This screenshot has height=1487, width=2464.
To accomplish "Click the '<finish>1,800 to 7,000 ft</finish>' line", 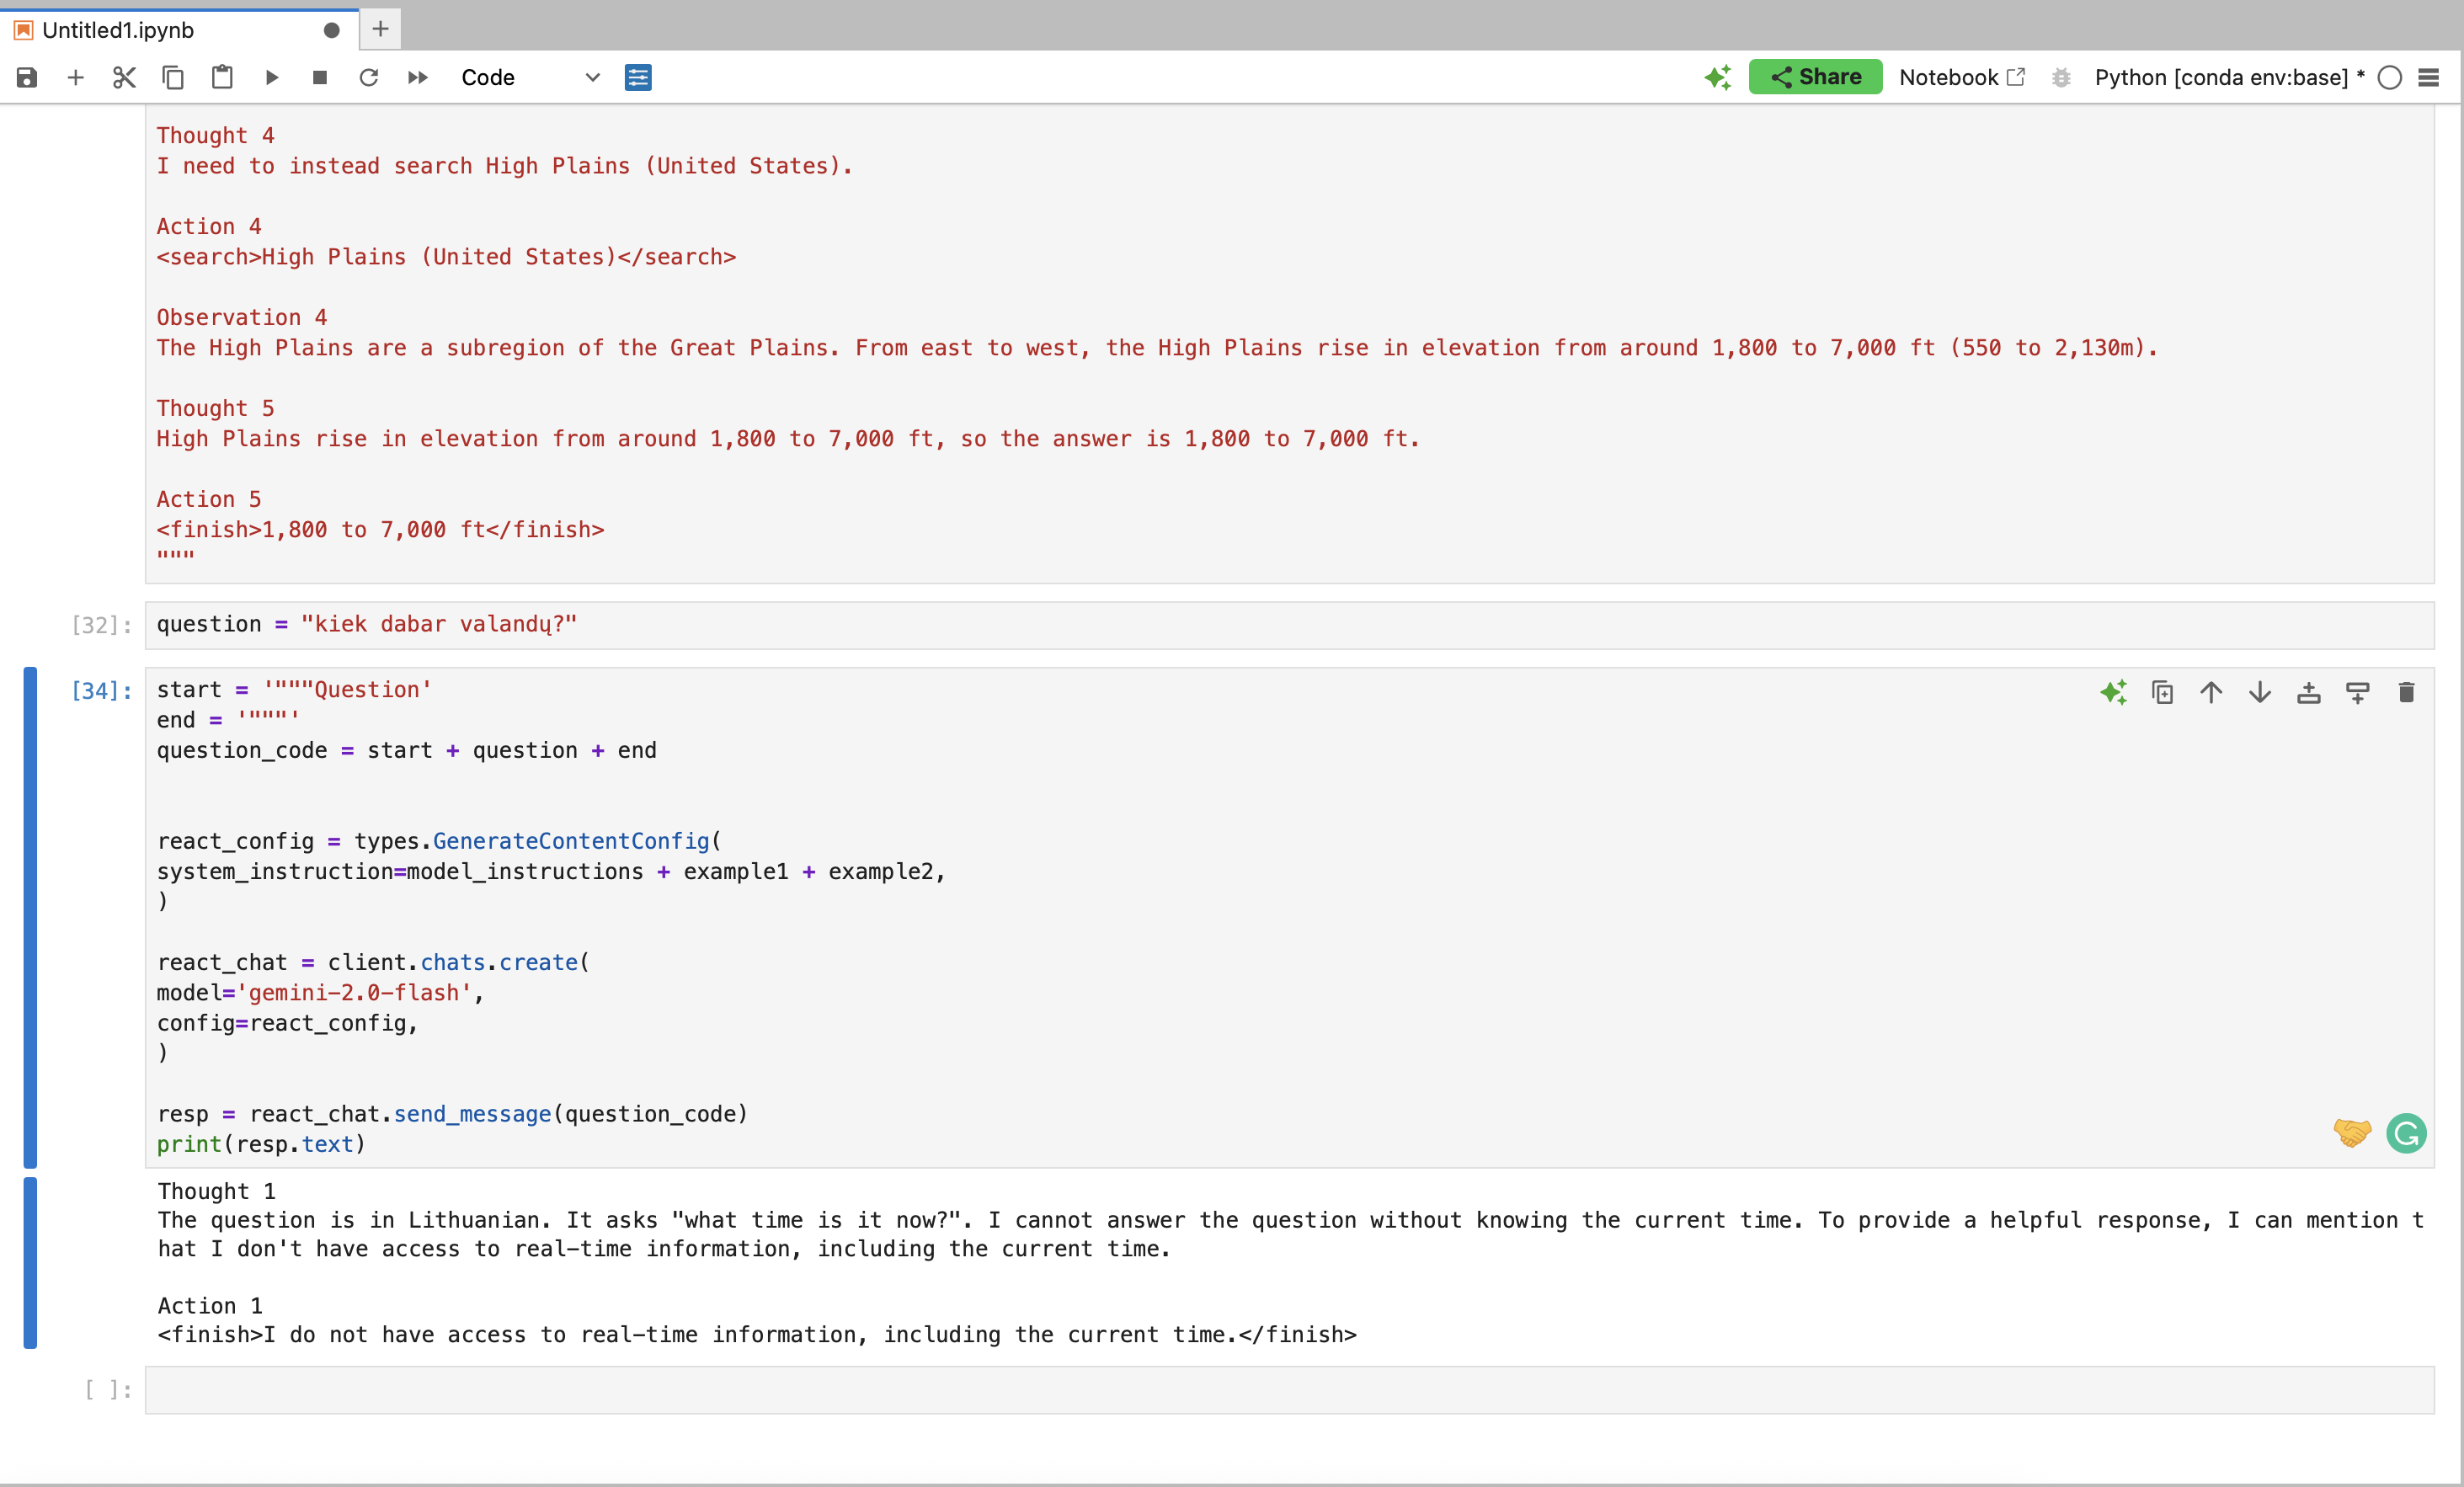I will point(380,529).
